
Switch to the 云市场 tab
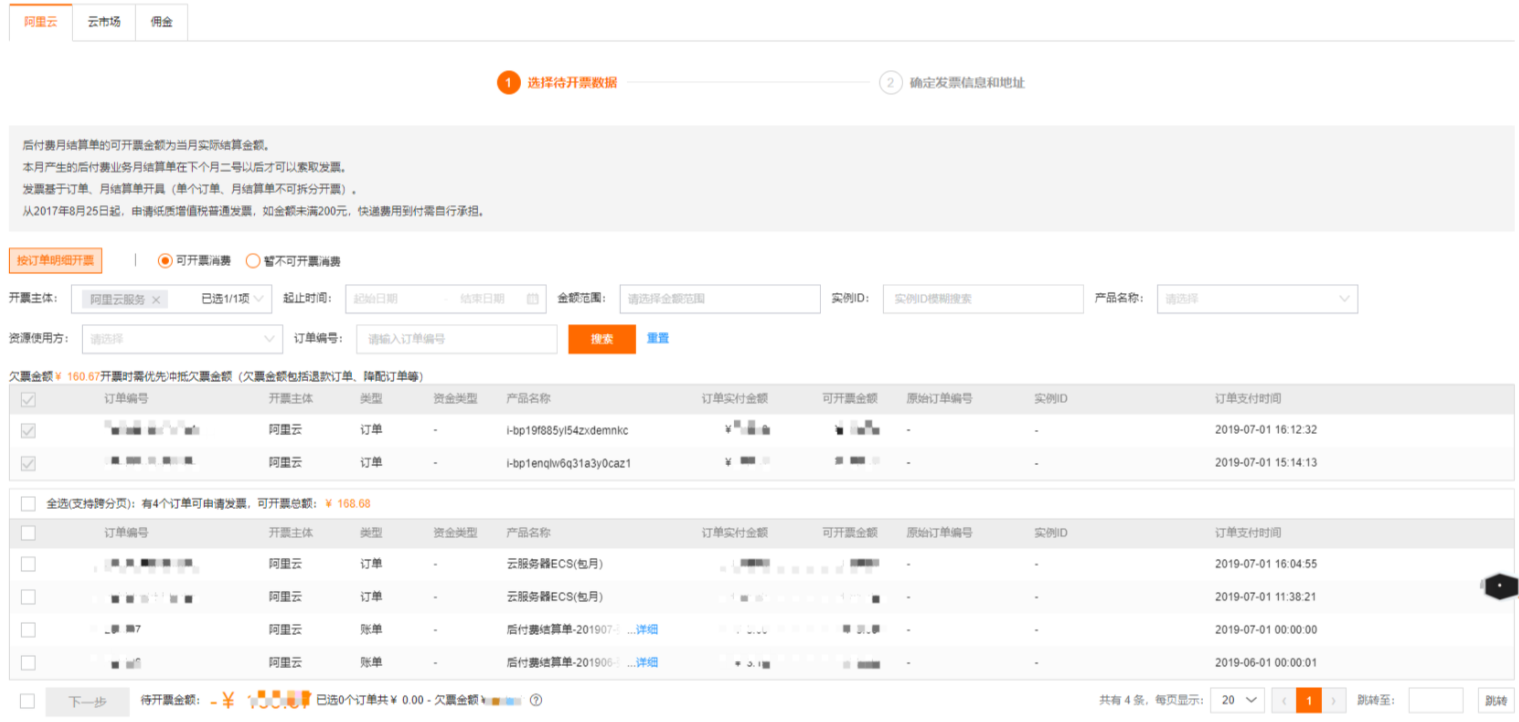104,22
